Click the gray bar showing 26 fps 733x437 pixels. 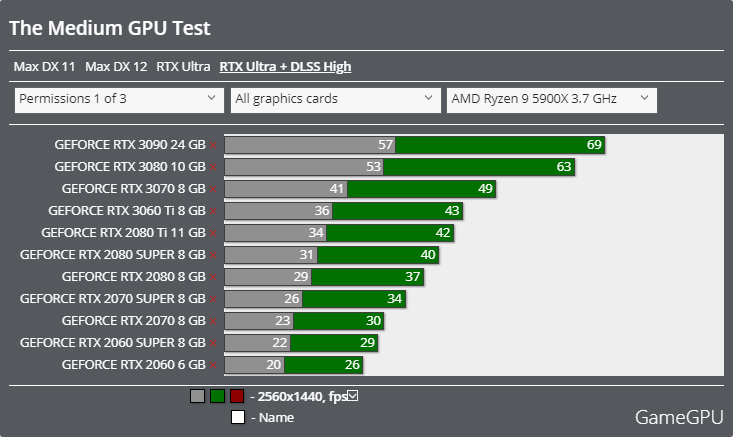(x=263, y=299)
